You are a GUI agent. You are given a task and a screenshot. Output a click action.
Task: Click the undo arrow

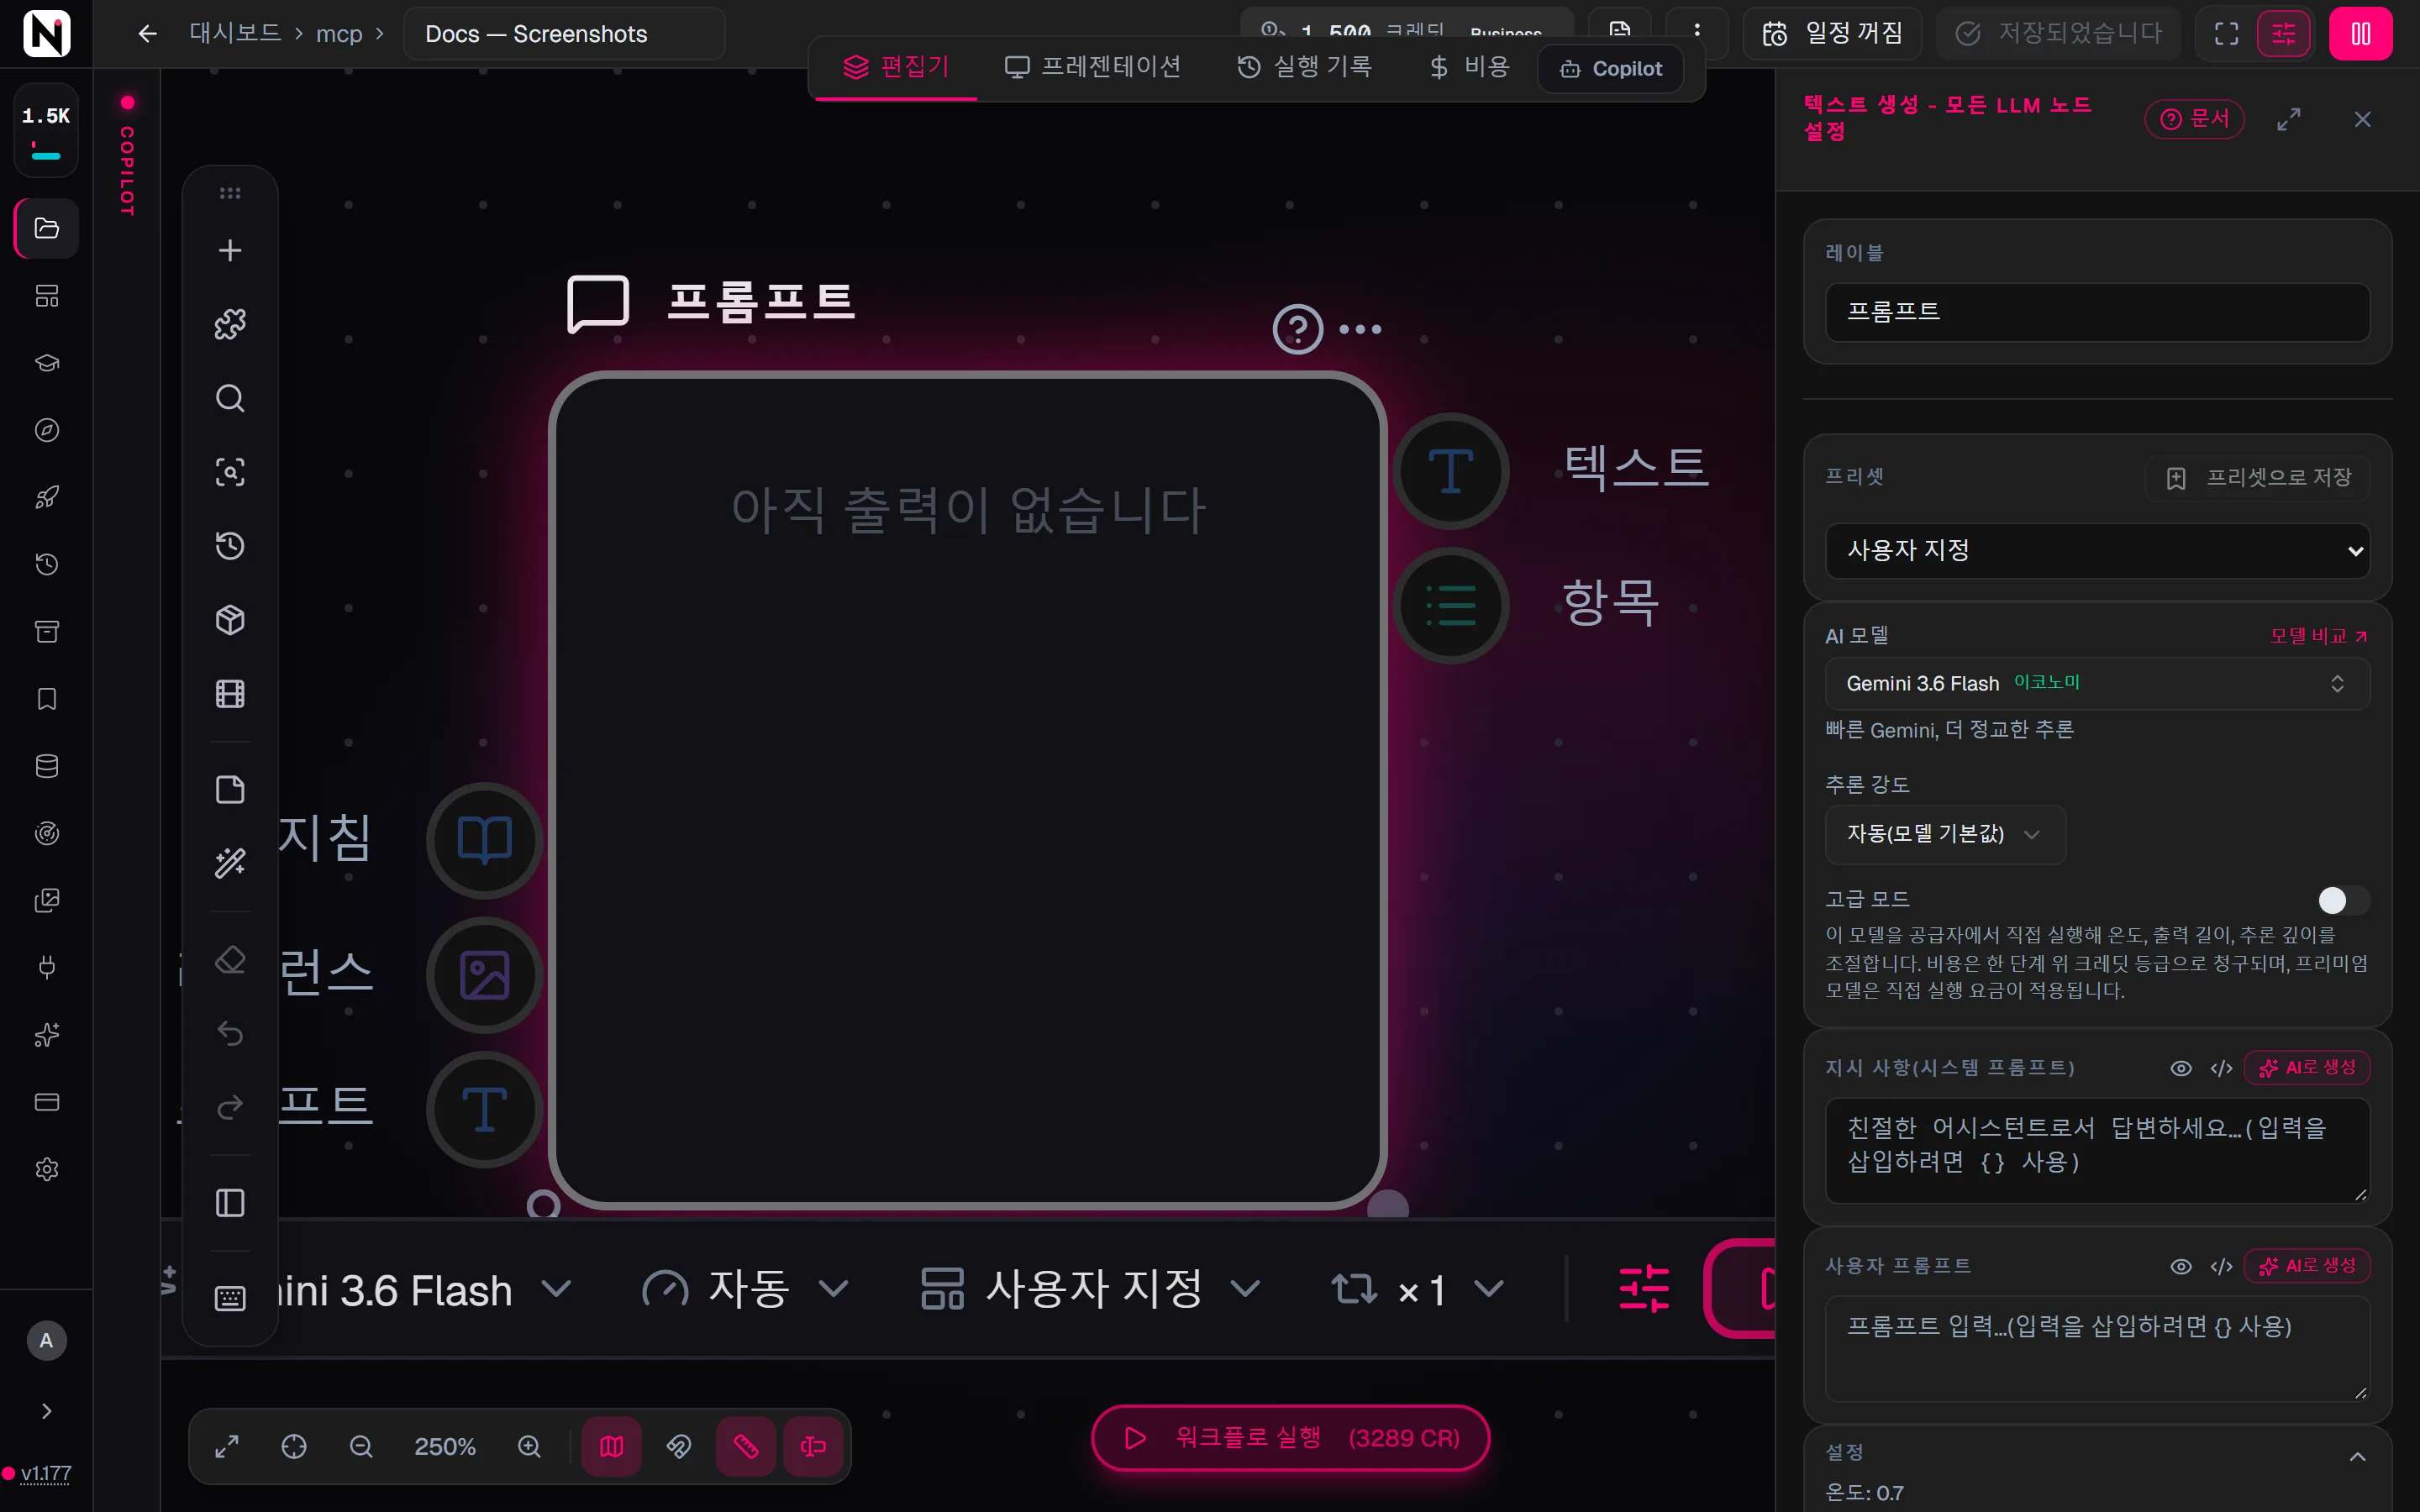[x=230, y=1033]
